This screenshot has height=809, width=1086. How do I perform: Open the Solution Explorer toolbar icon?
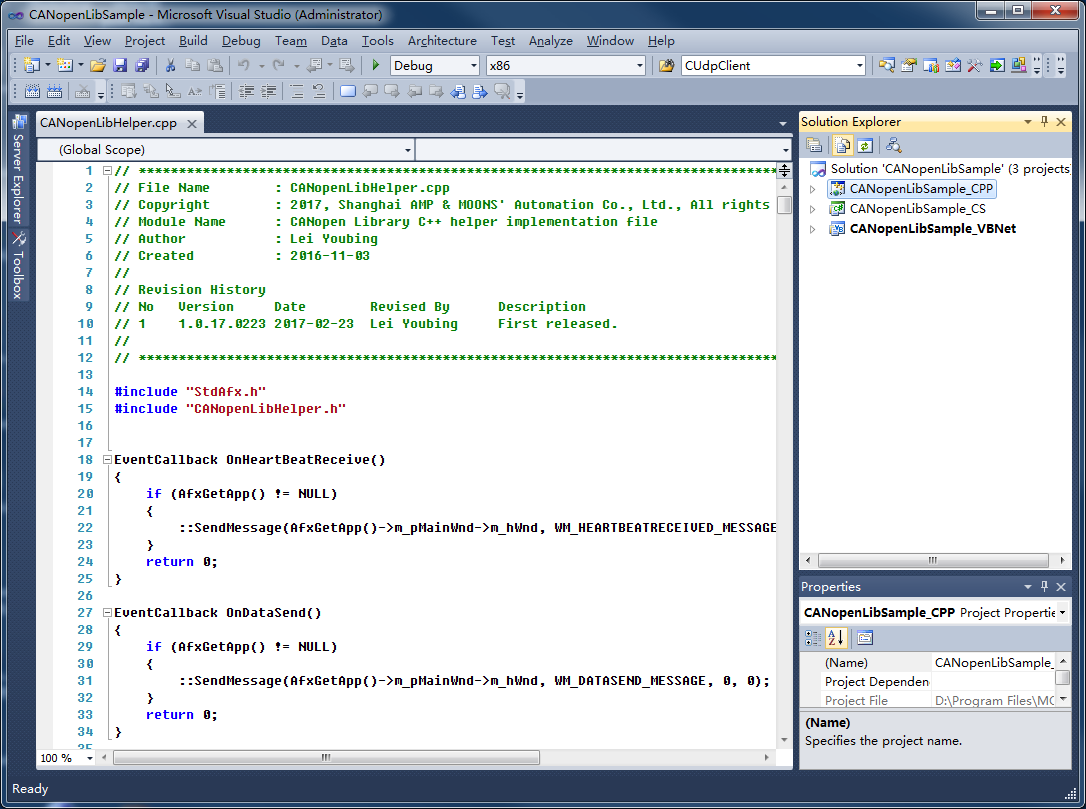[887, 66]
